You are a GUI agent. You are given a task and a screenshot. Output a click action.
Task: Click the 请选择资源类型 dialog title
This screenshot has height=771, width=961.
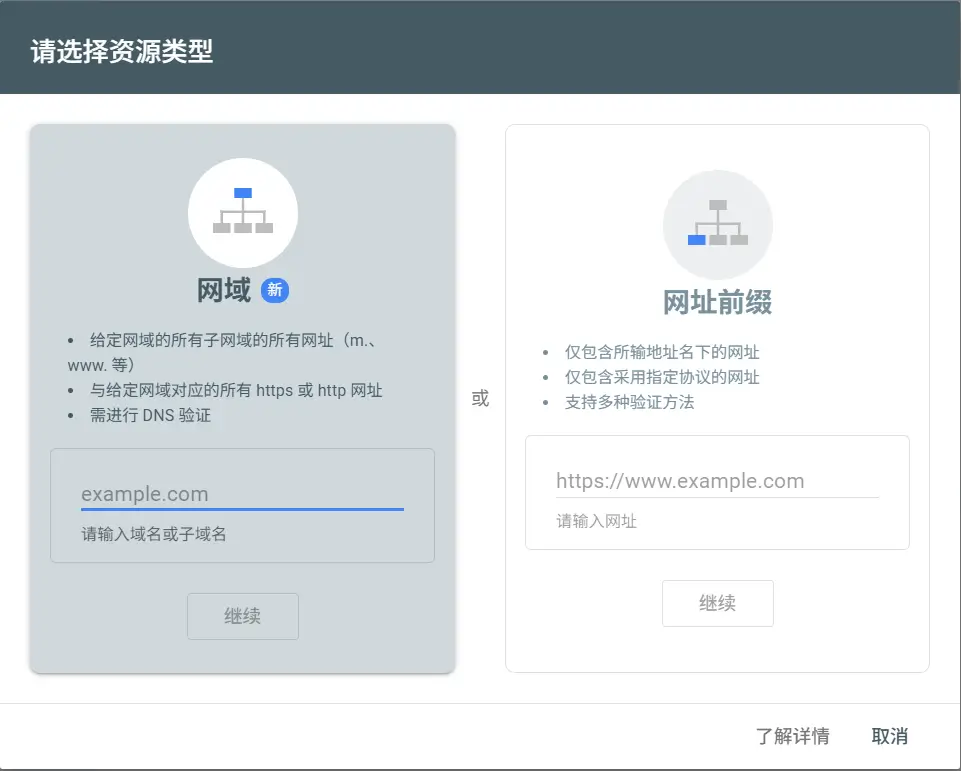click(122, 52)
